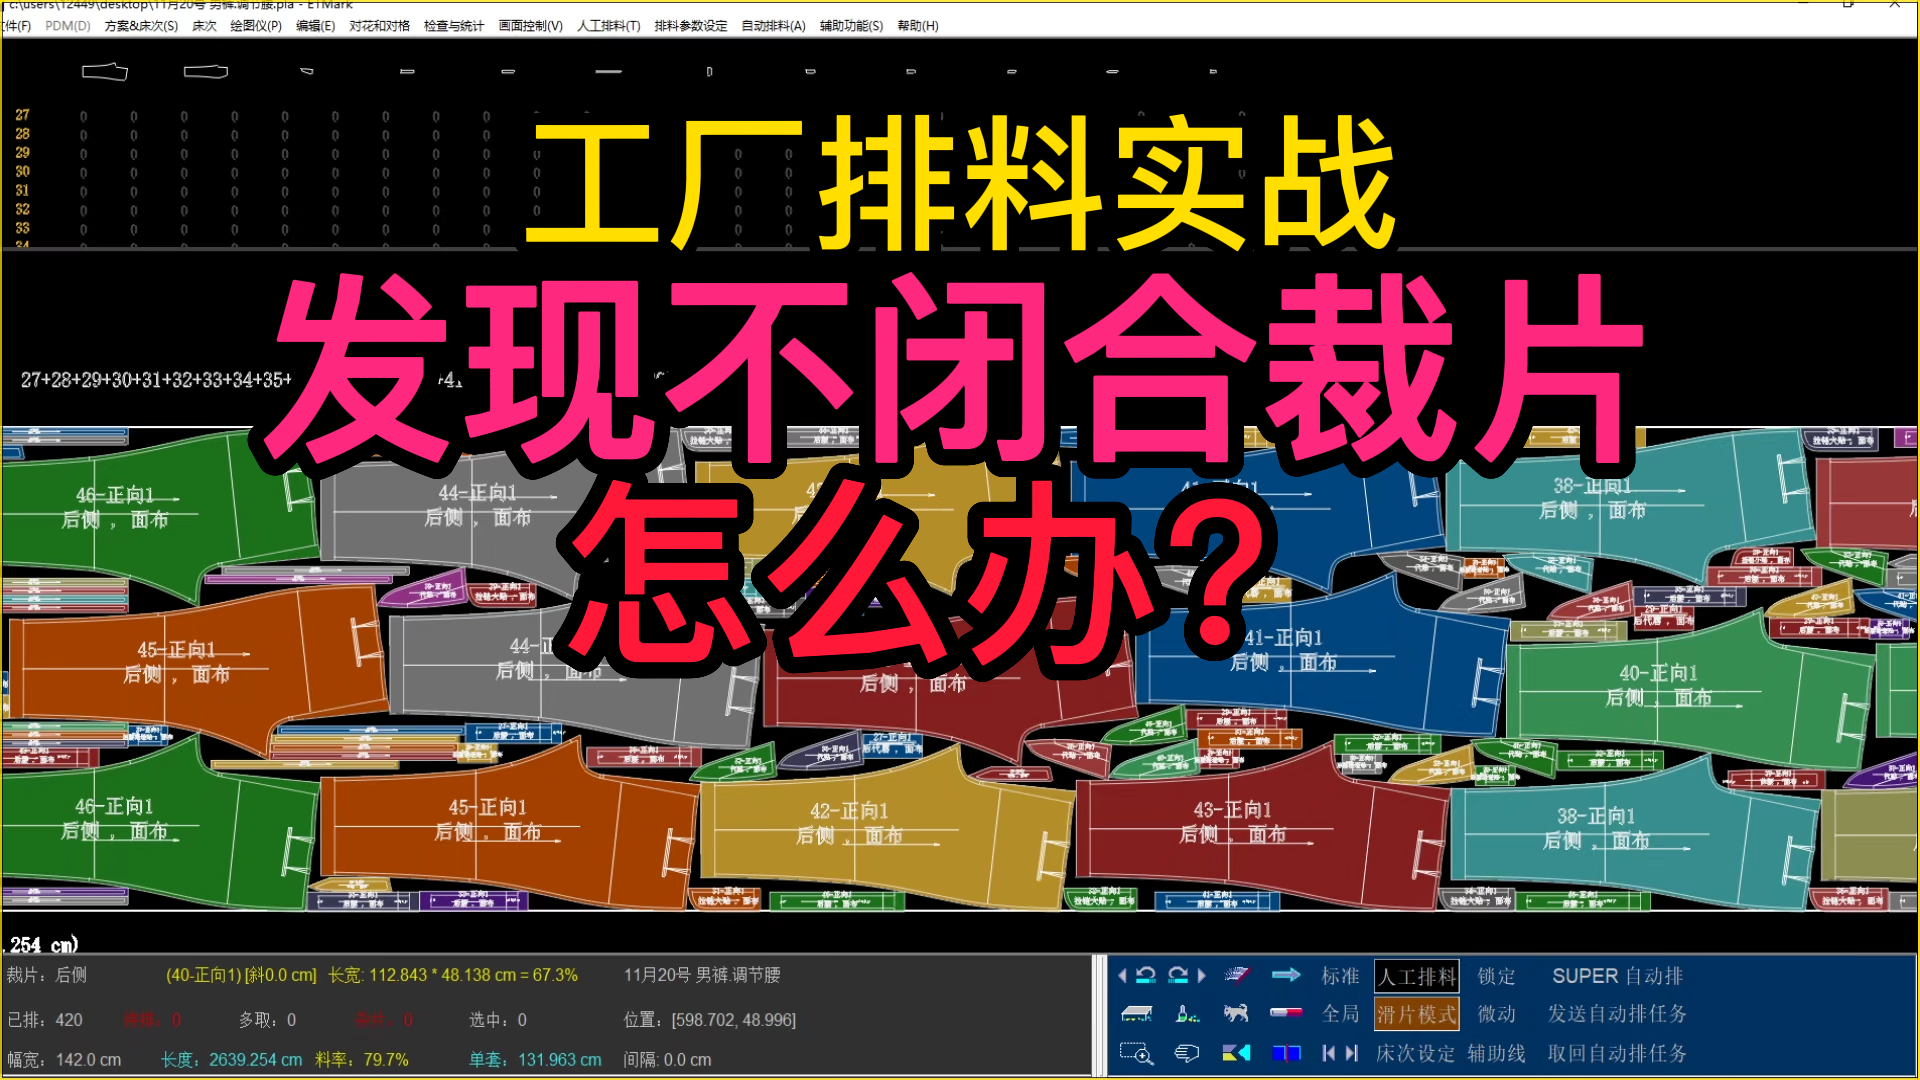
Task: Toggle the 标准 mode
Action: [x=1340, y=976]
